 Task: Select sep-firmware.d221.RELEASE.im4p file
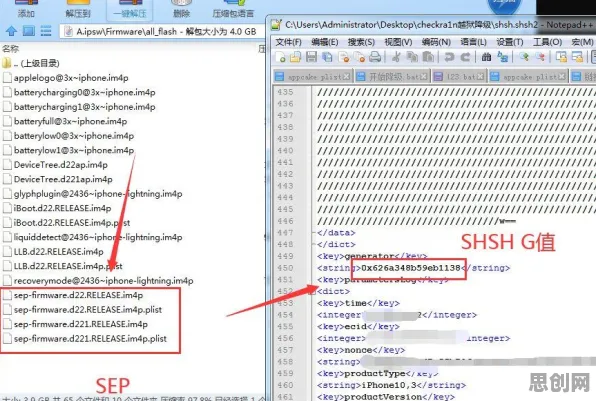click(75, 324)
